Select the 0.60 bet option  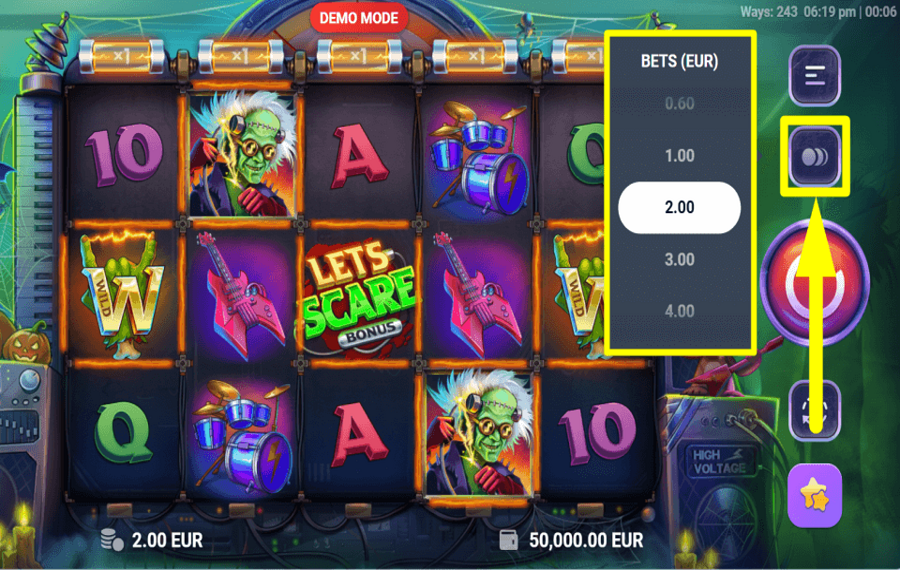(679, 104)
